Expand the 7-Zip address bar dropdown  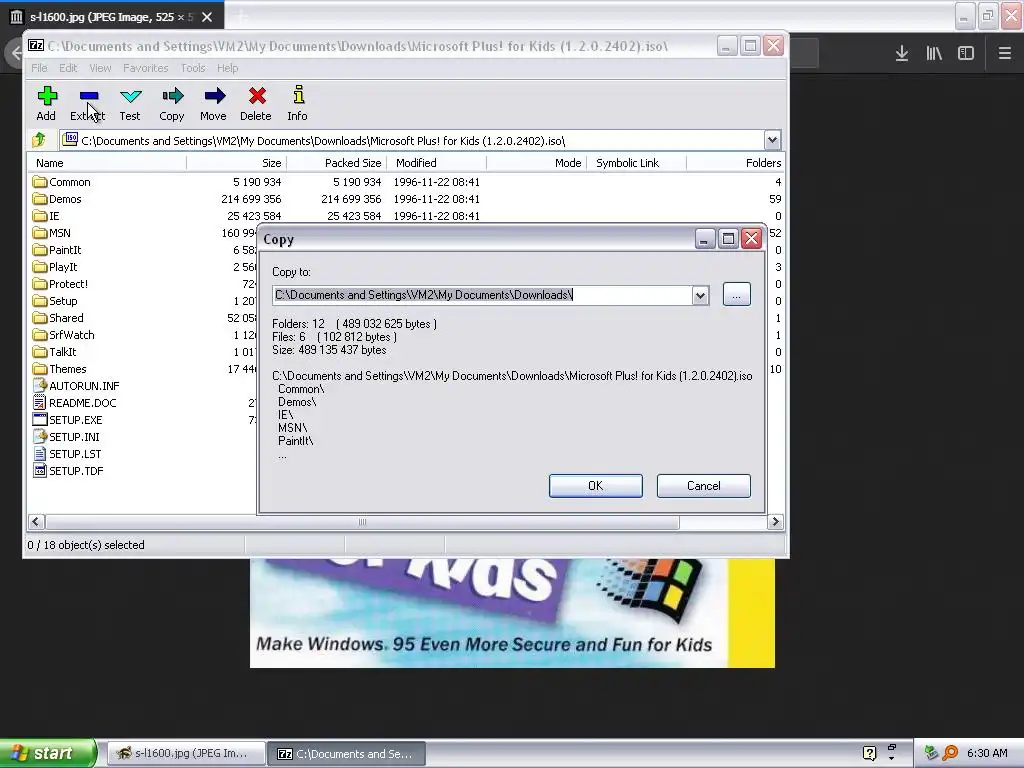coord(772,140)
